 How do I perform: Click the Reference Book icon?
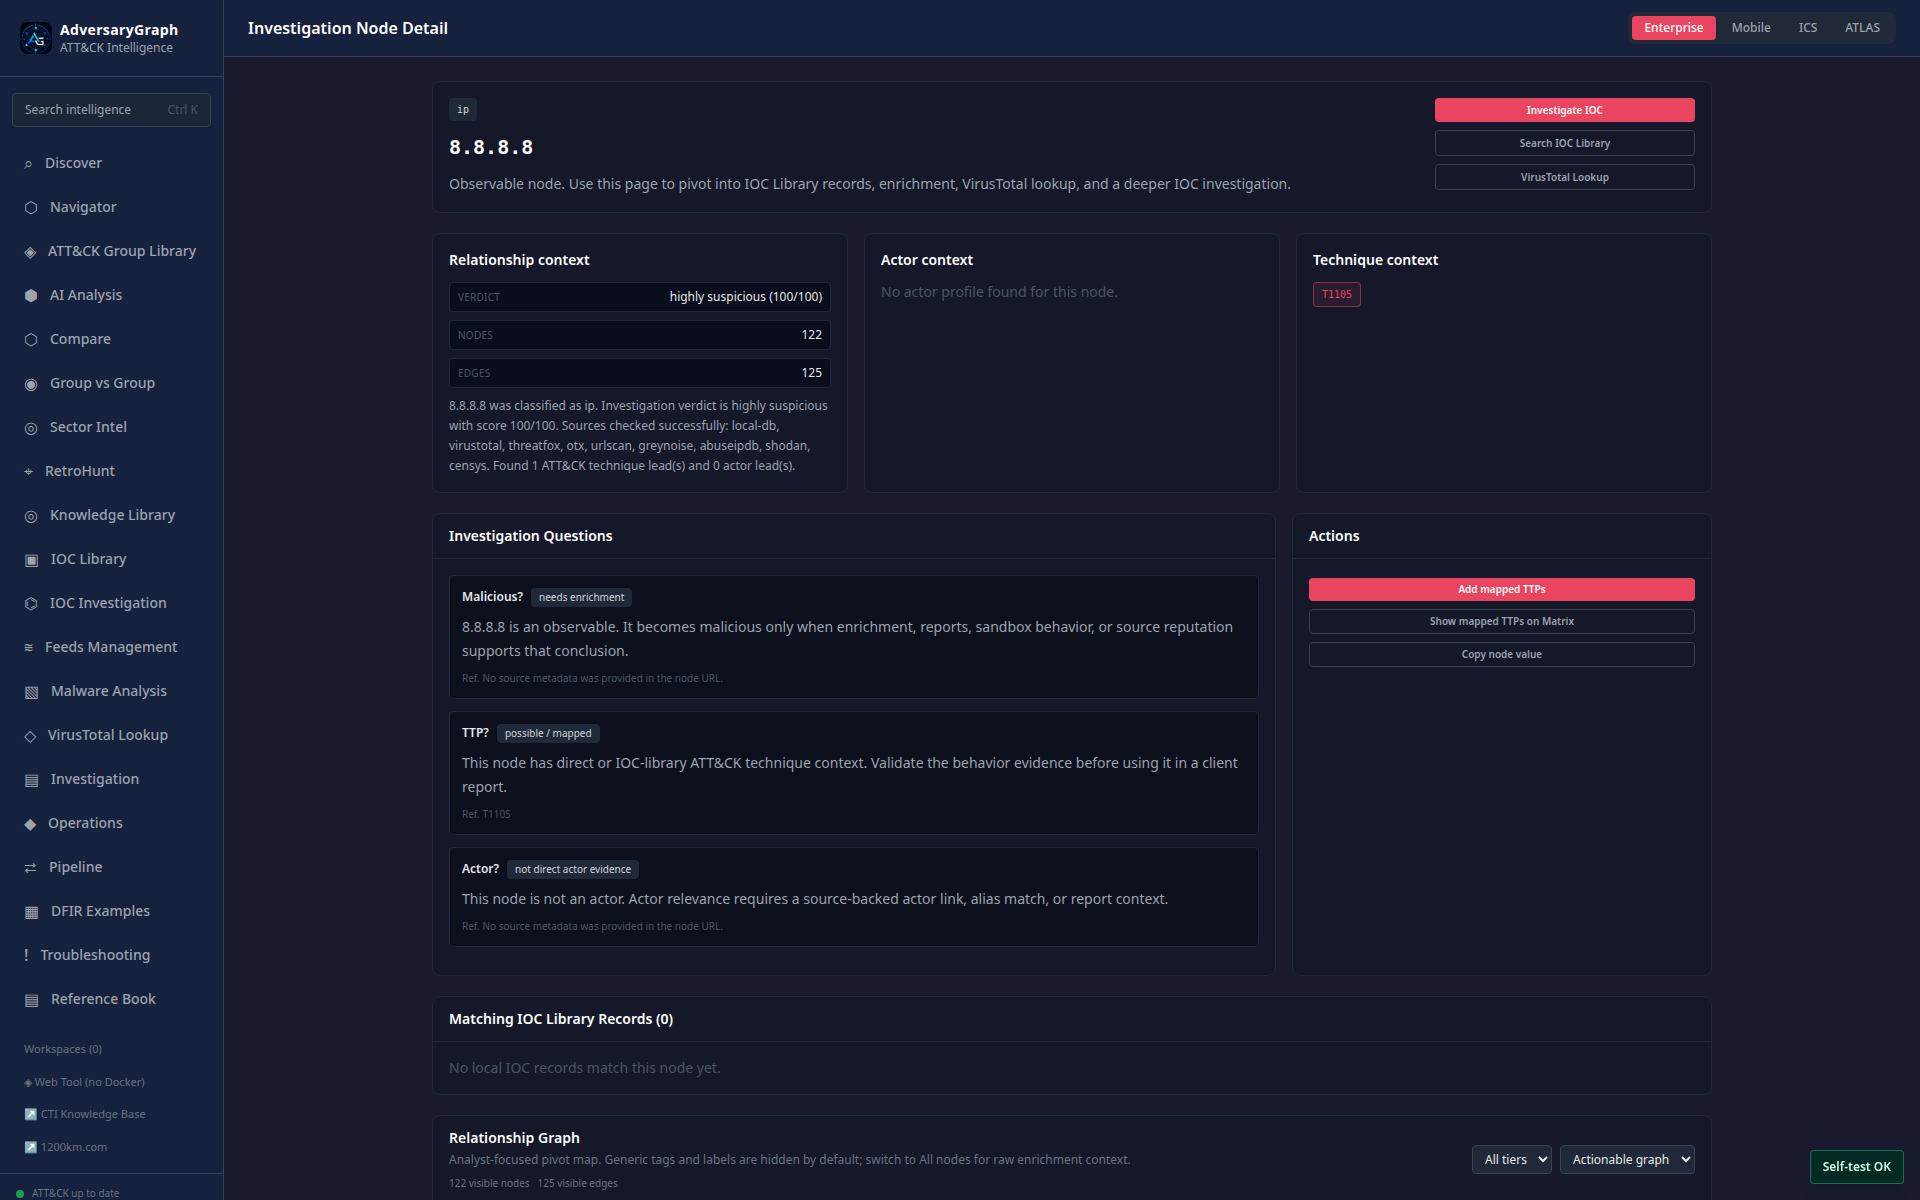pyautogui.click(x=31, y=1000)
